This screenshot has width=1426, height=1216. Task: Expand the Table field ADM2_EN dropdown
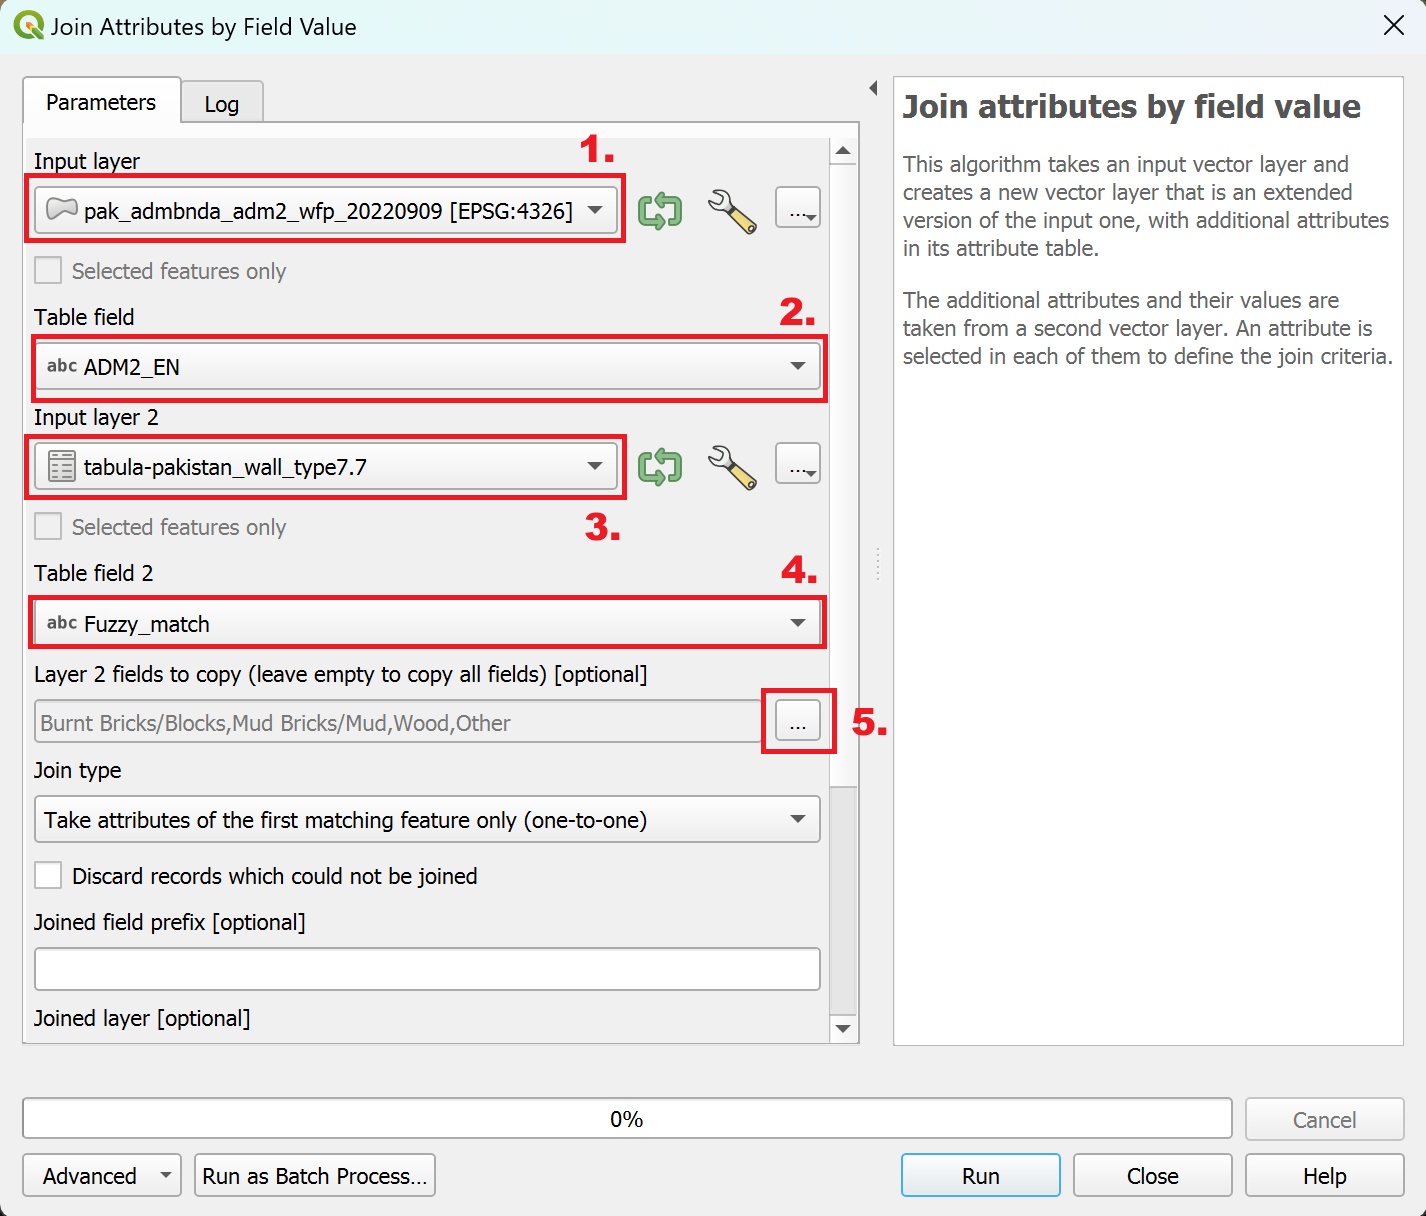click(427, 367)
